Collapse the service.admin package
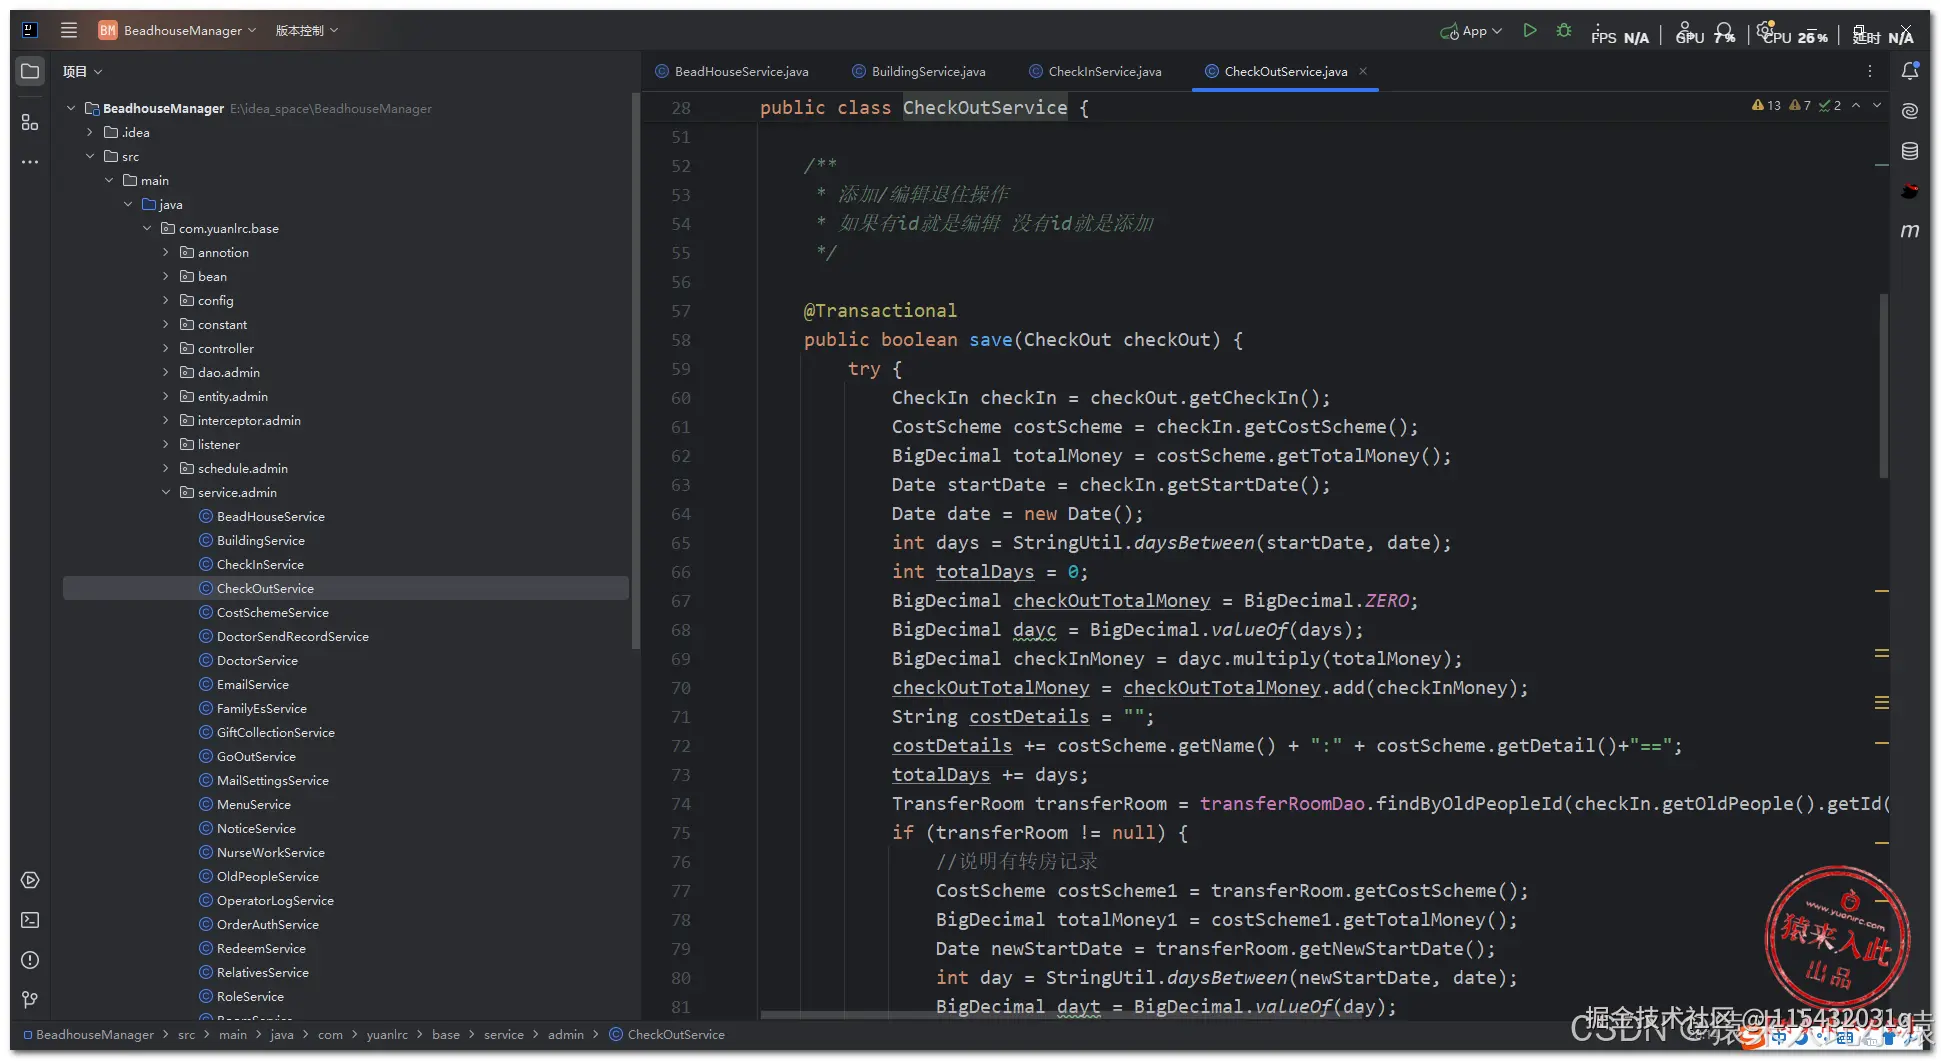1941x1061 pixels. pyautogui.click(x=166, y=492)
